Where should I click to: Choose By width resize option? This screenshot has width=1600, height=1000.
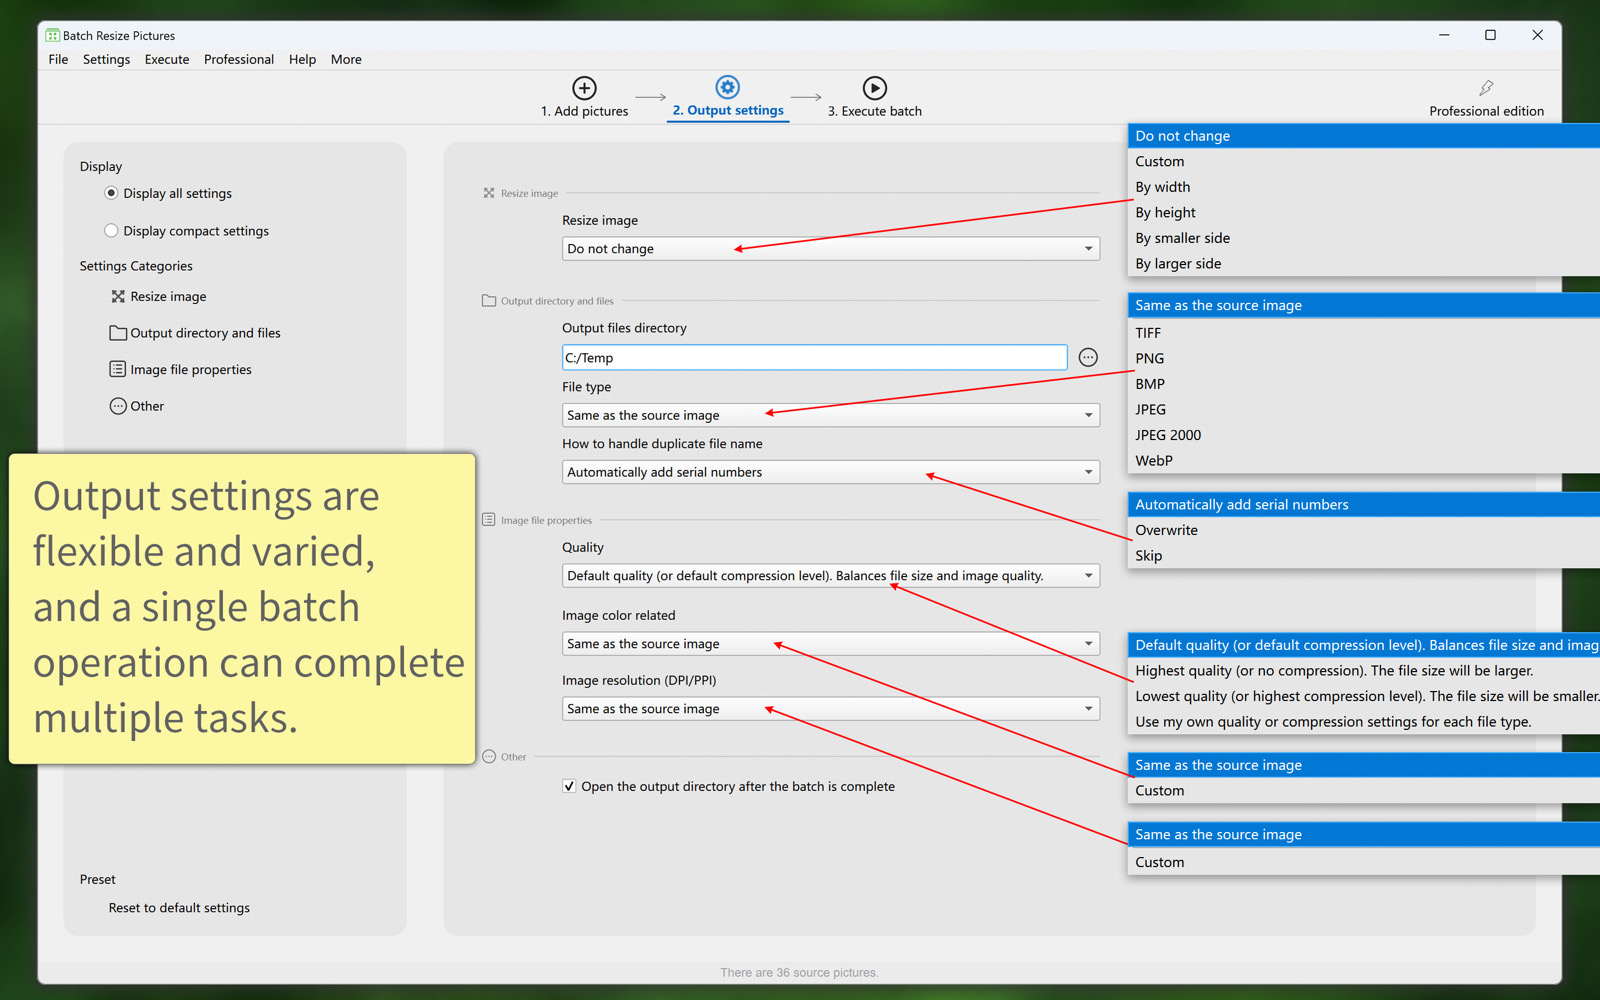(1364, 187)
